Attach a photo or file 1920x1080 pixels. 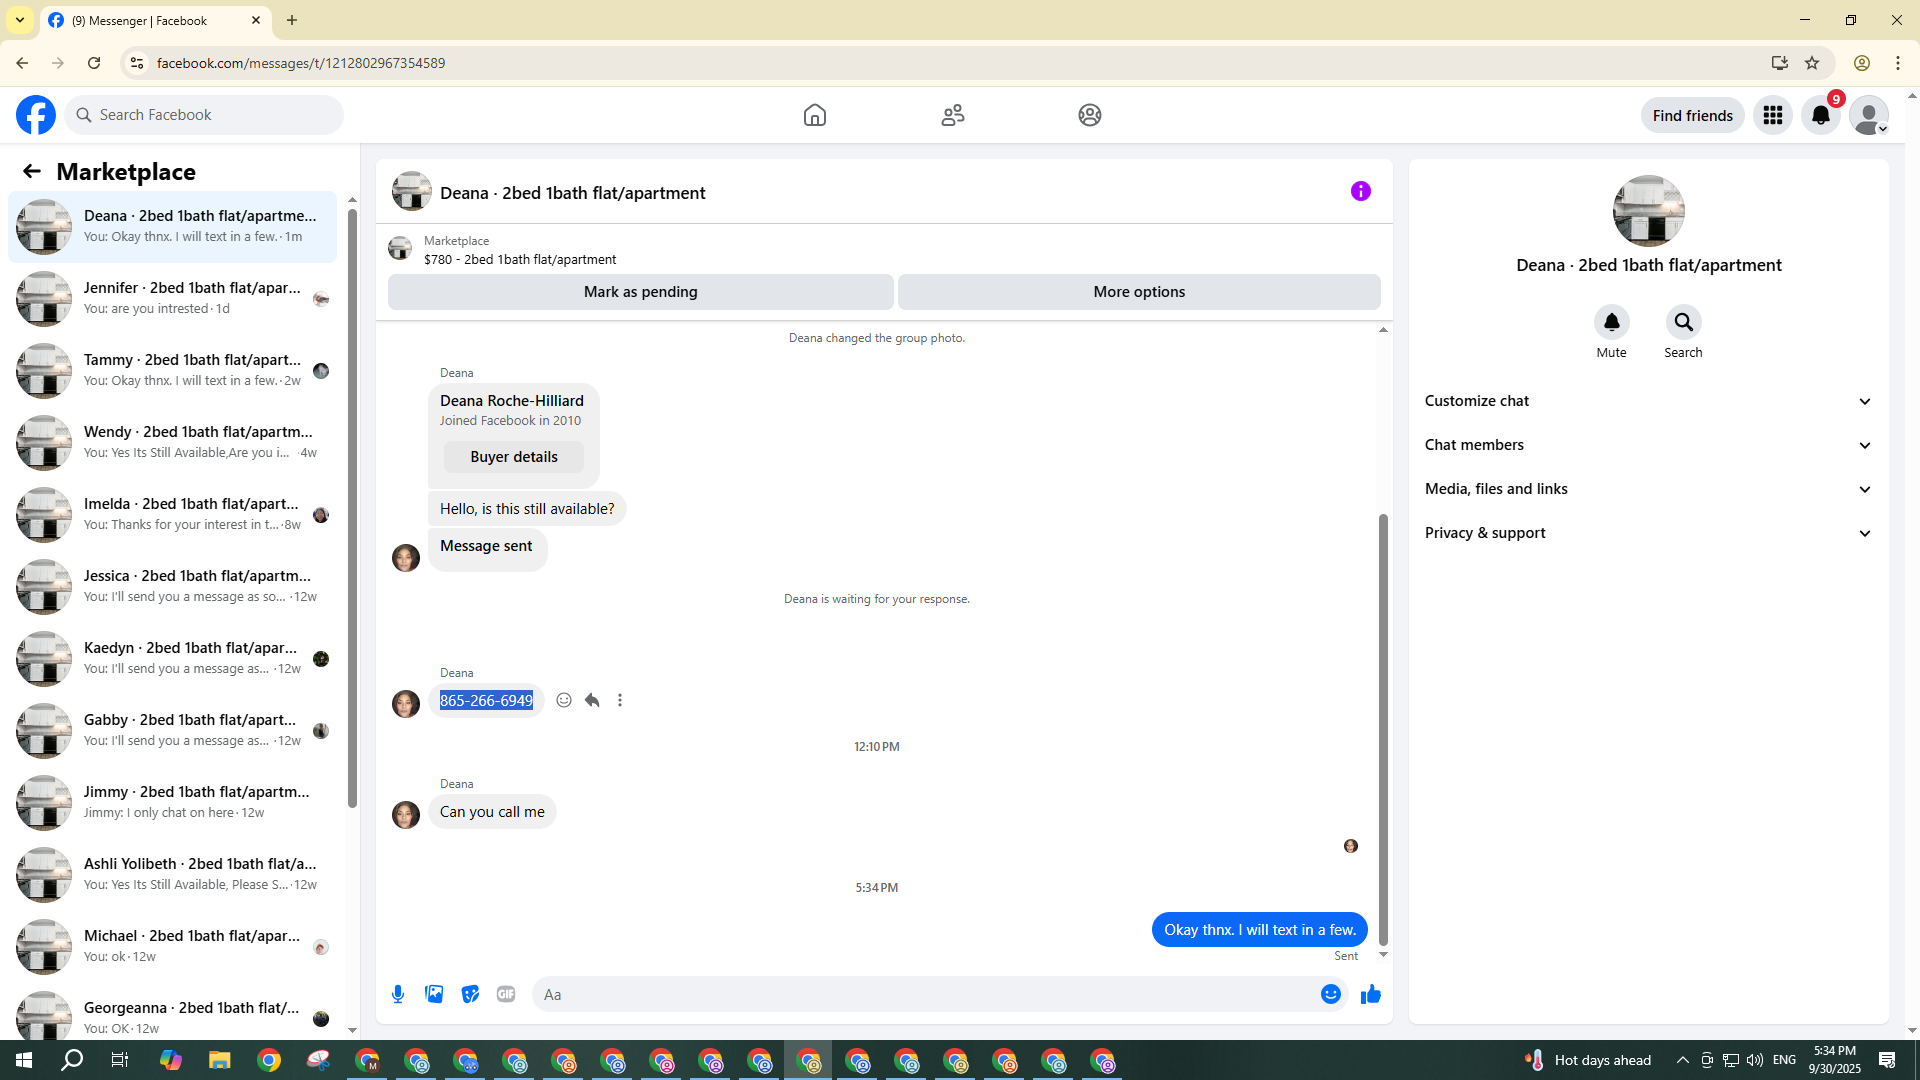434,994
